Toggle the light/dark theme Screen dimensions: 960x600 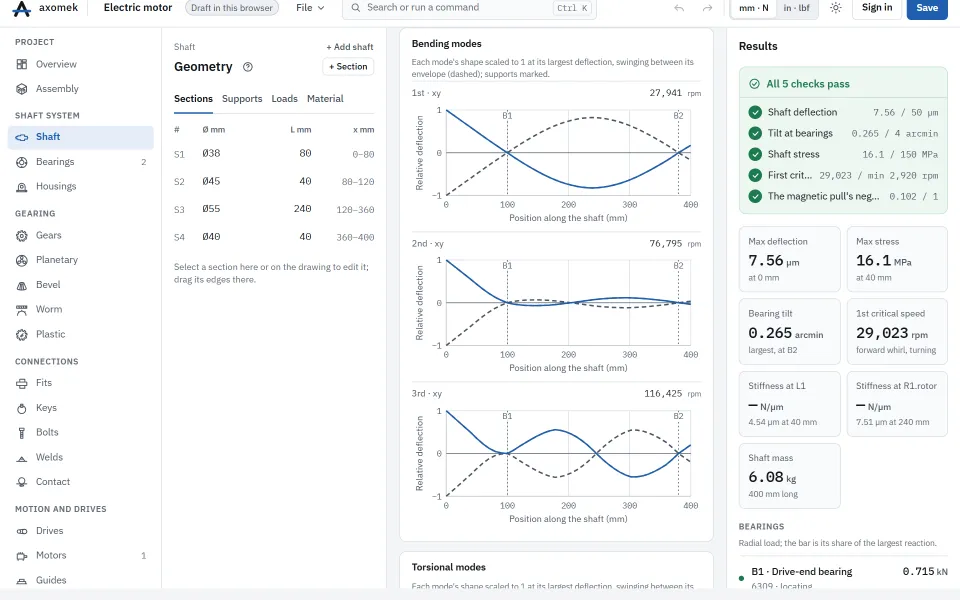tap(836, 8)
